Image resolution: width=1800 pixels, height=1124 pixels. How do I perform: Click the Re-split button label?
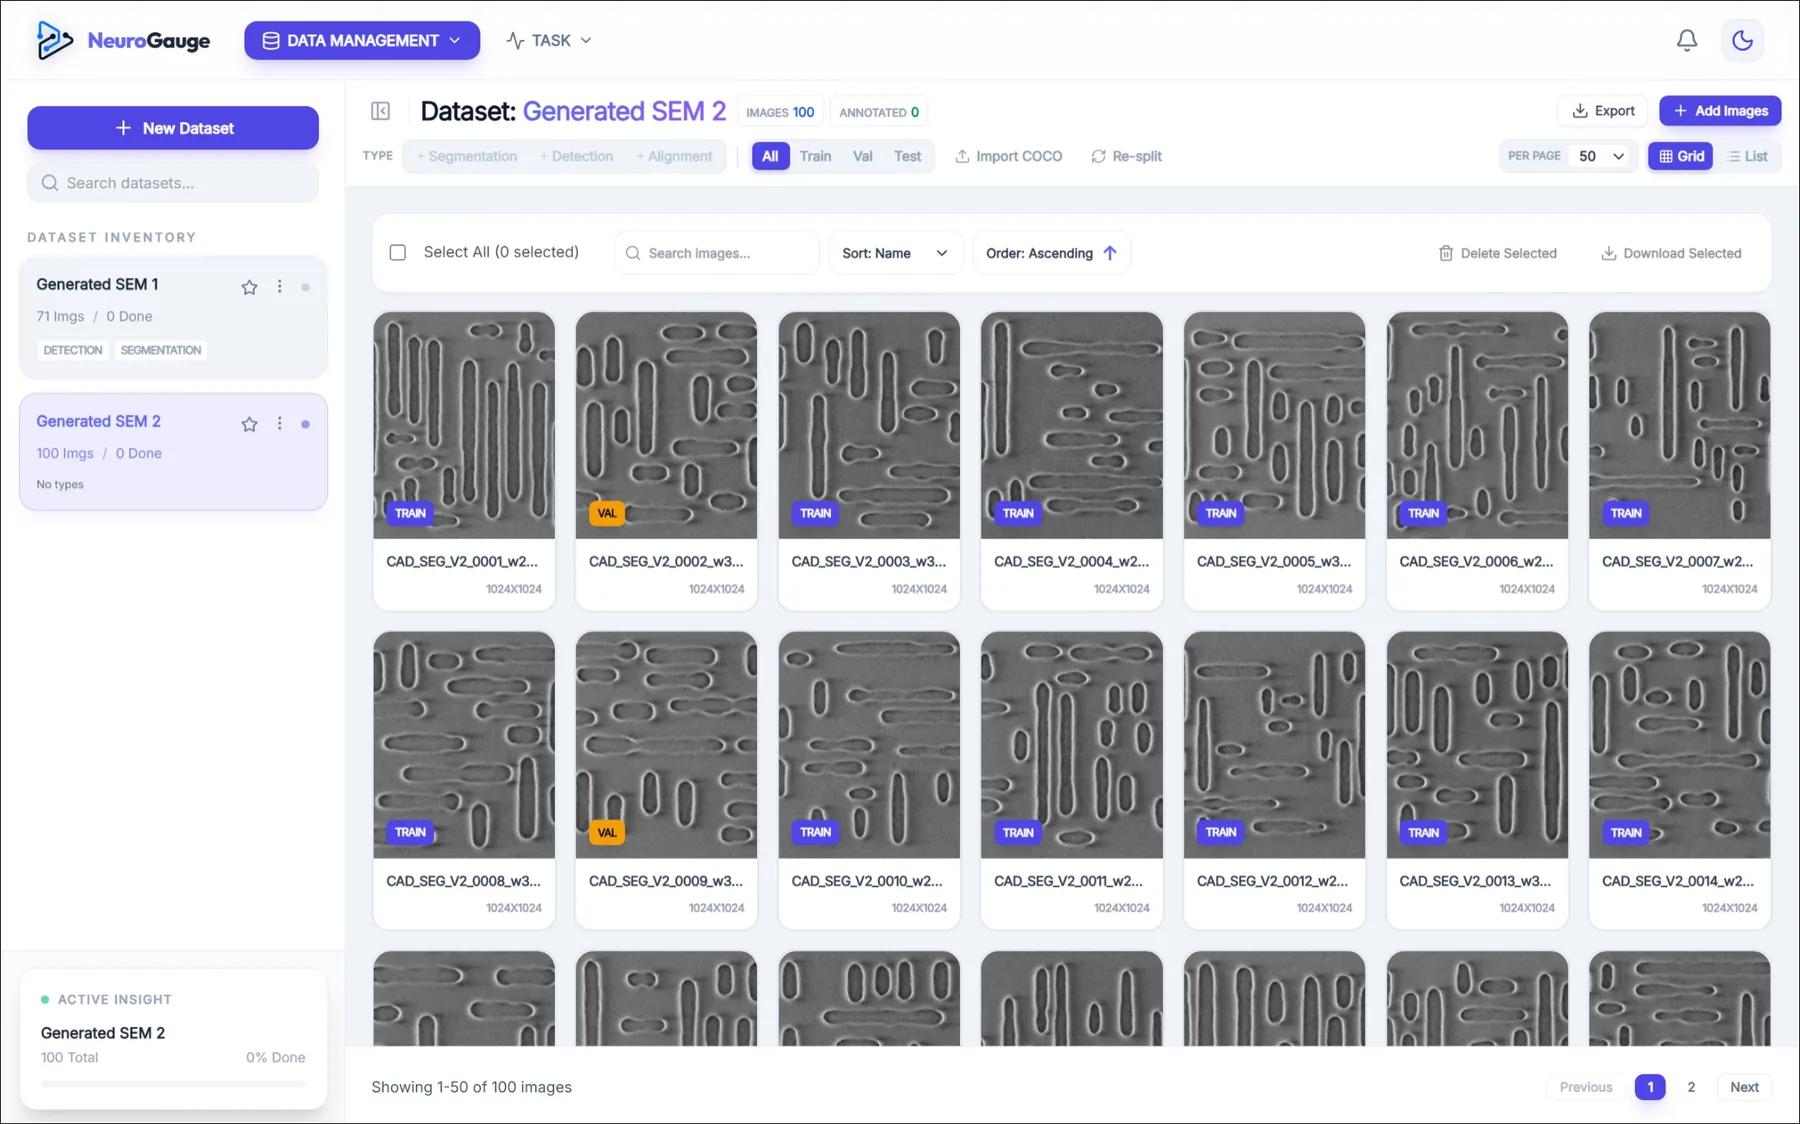(x=1137, y=157)
